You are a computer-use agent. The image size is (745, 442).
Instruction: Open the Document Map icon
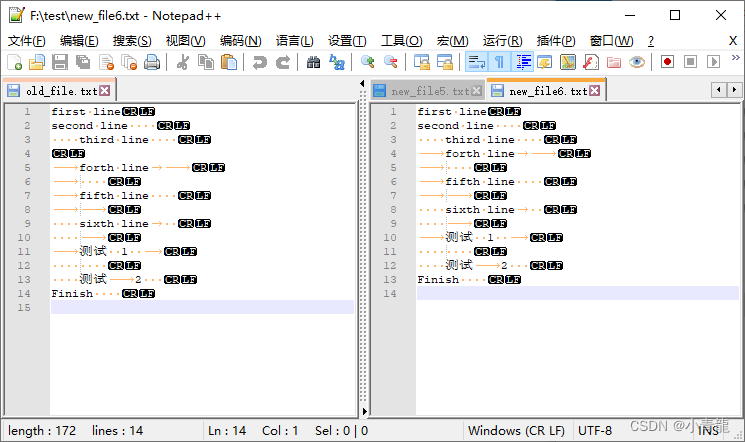568,62
